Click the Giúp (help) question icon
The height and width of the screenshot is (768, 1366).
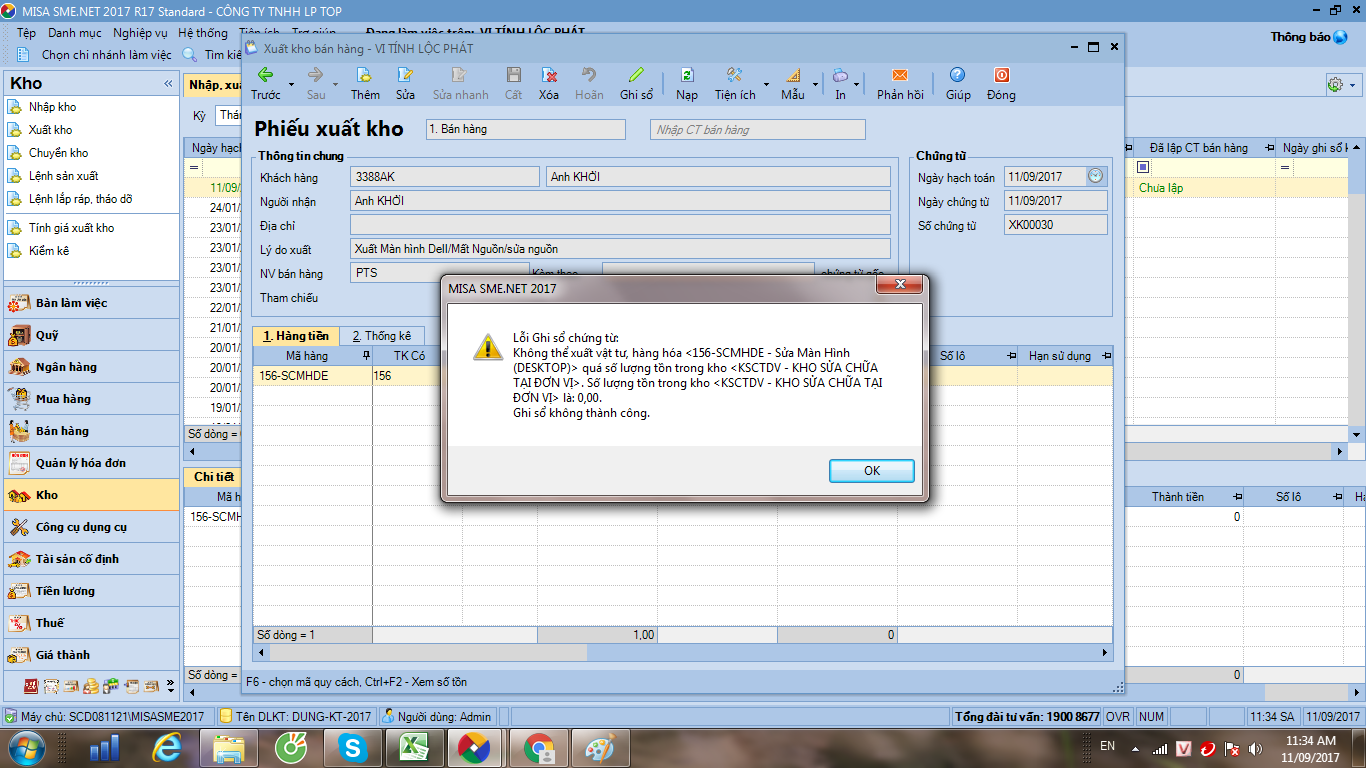pos(958,75)
